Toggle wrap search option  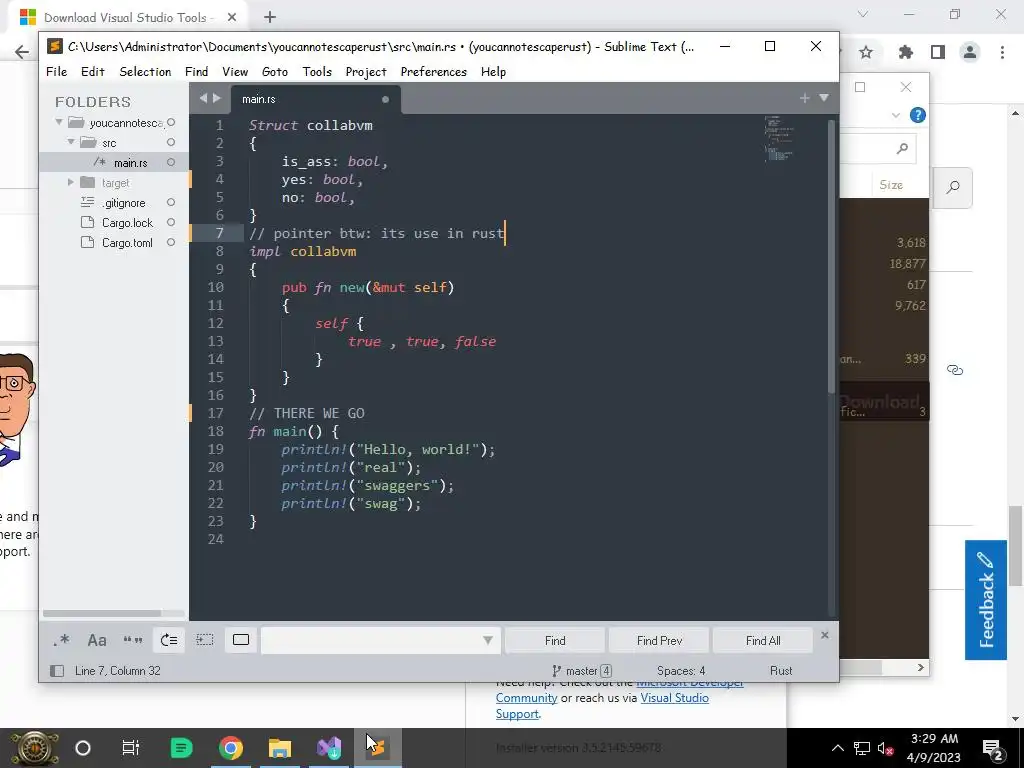coord(169,640)
